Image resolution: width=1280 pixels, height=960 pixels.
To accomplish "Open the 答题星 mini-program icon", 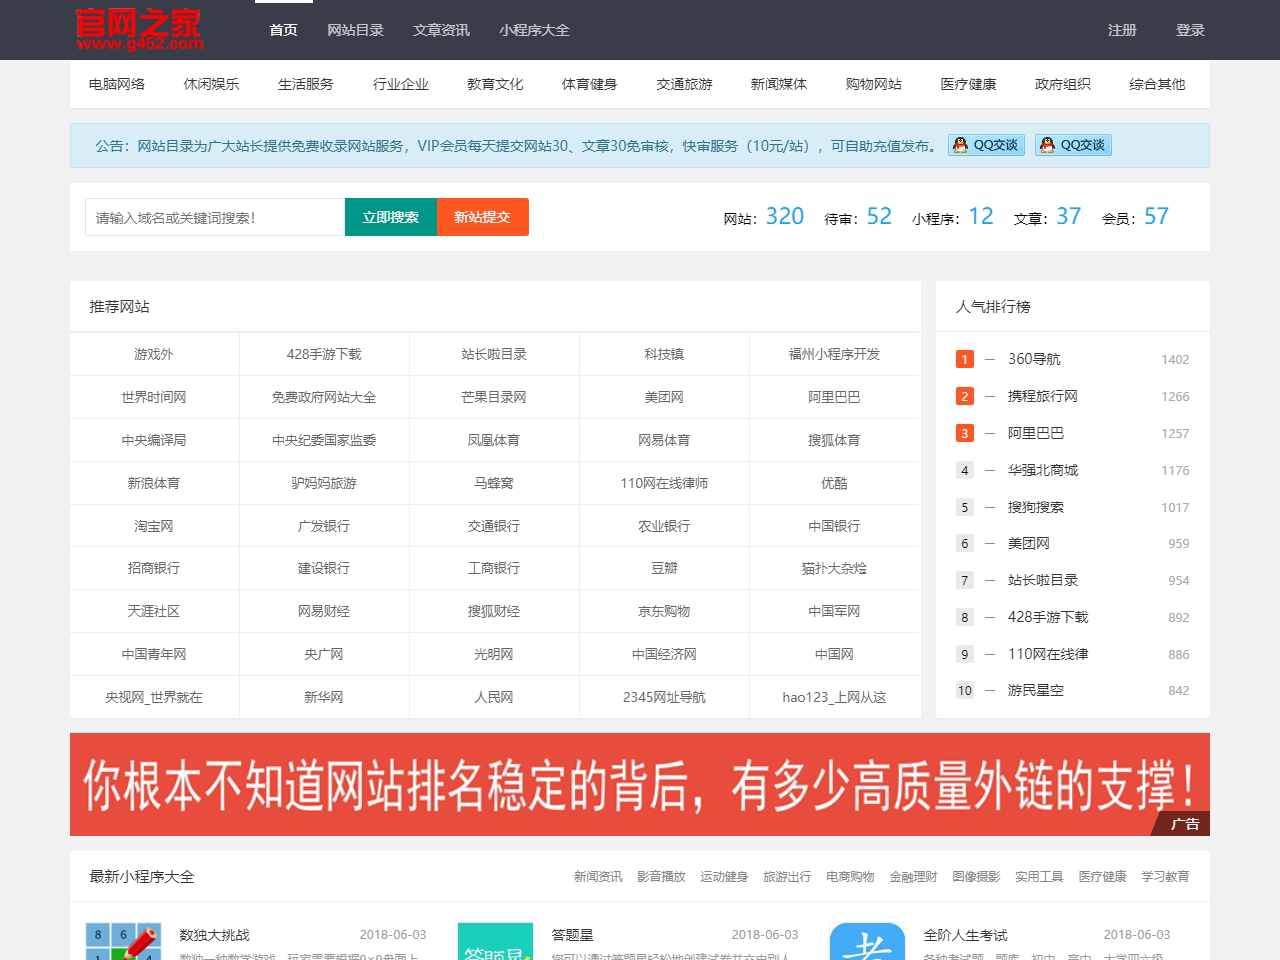I will [x=495, y=941].
